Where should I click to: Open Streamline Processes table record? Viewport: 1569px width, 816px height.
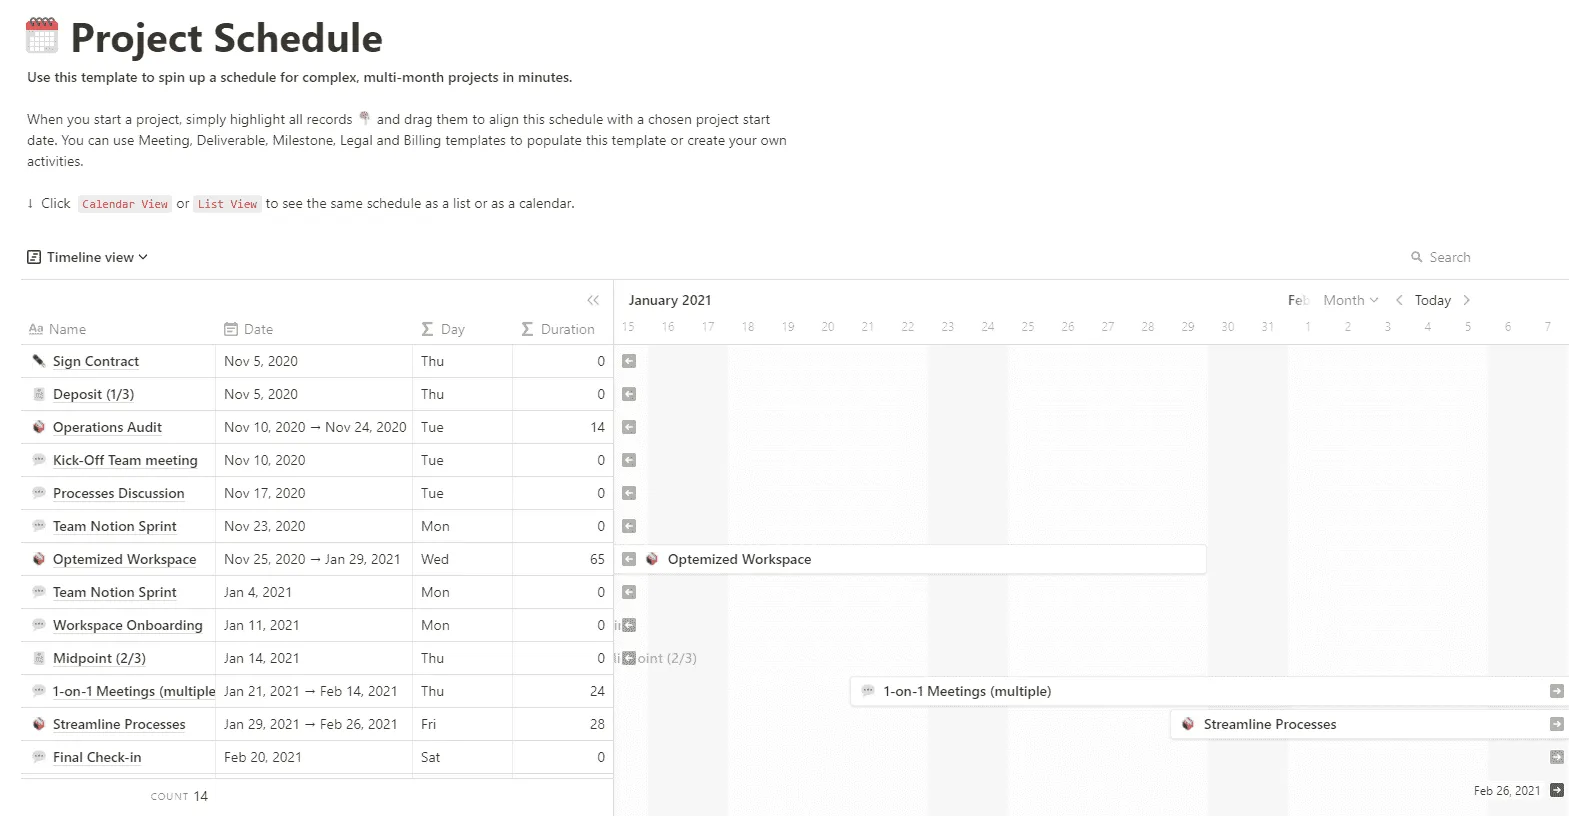coord(119,724)
